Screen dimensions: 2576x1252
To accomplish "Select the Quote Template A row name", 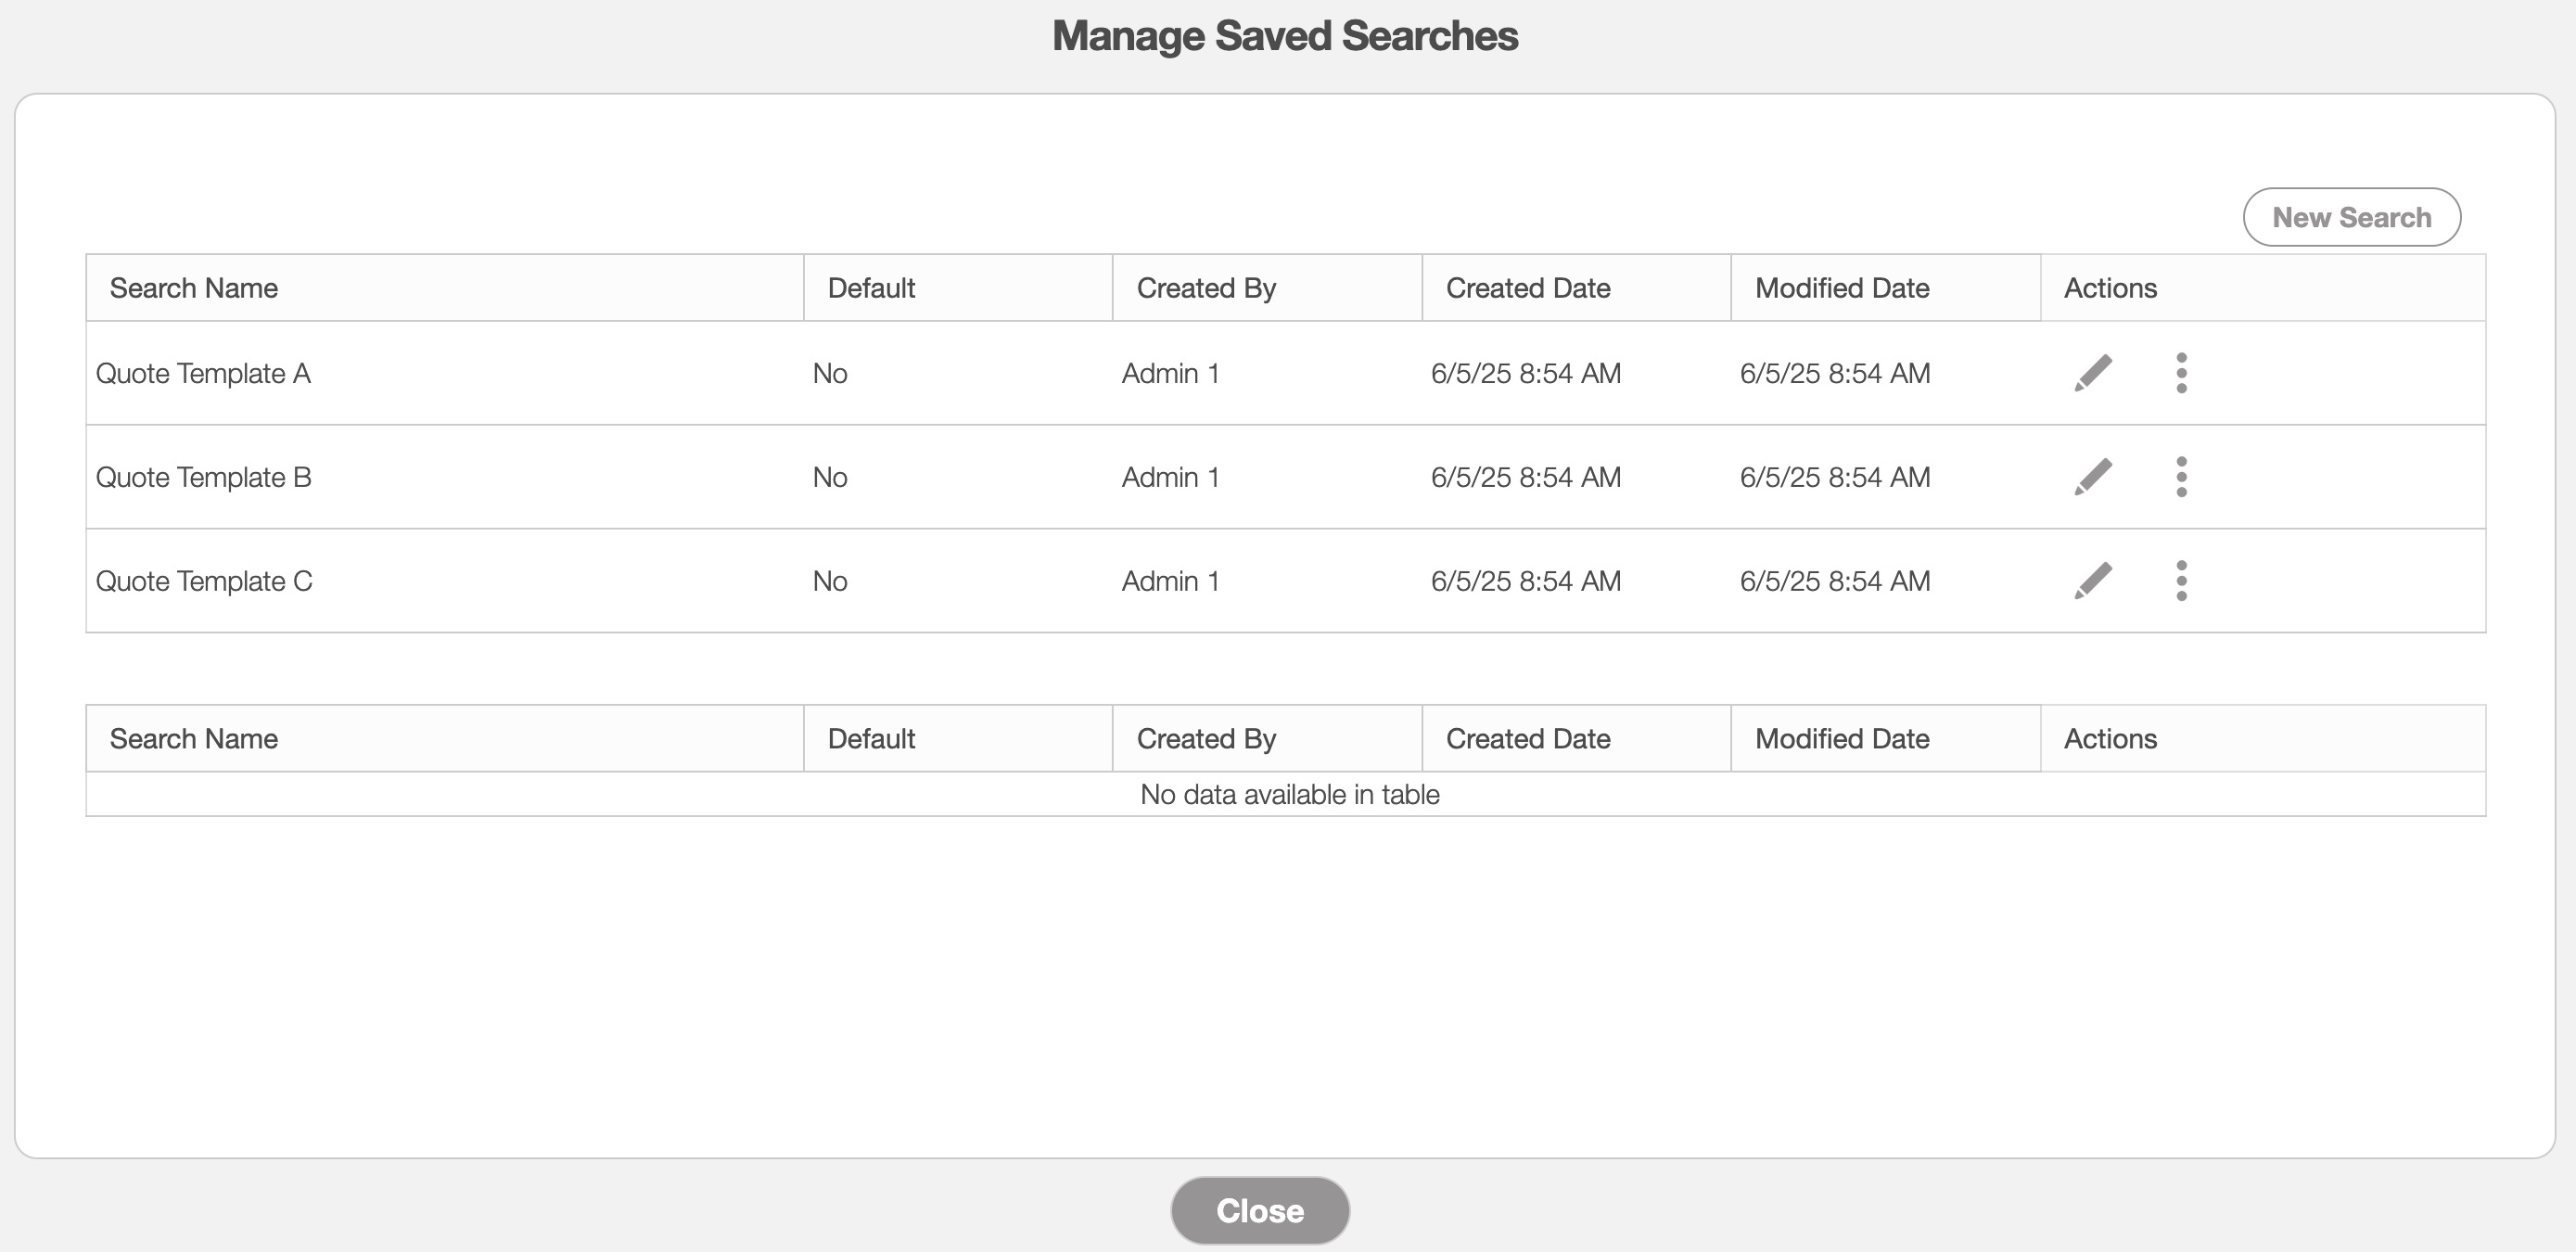I will pos(203,373).
